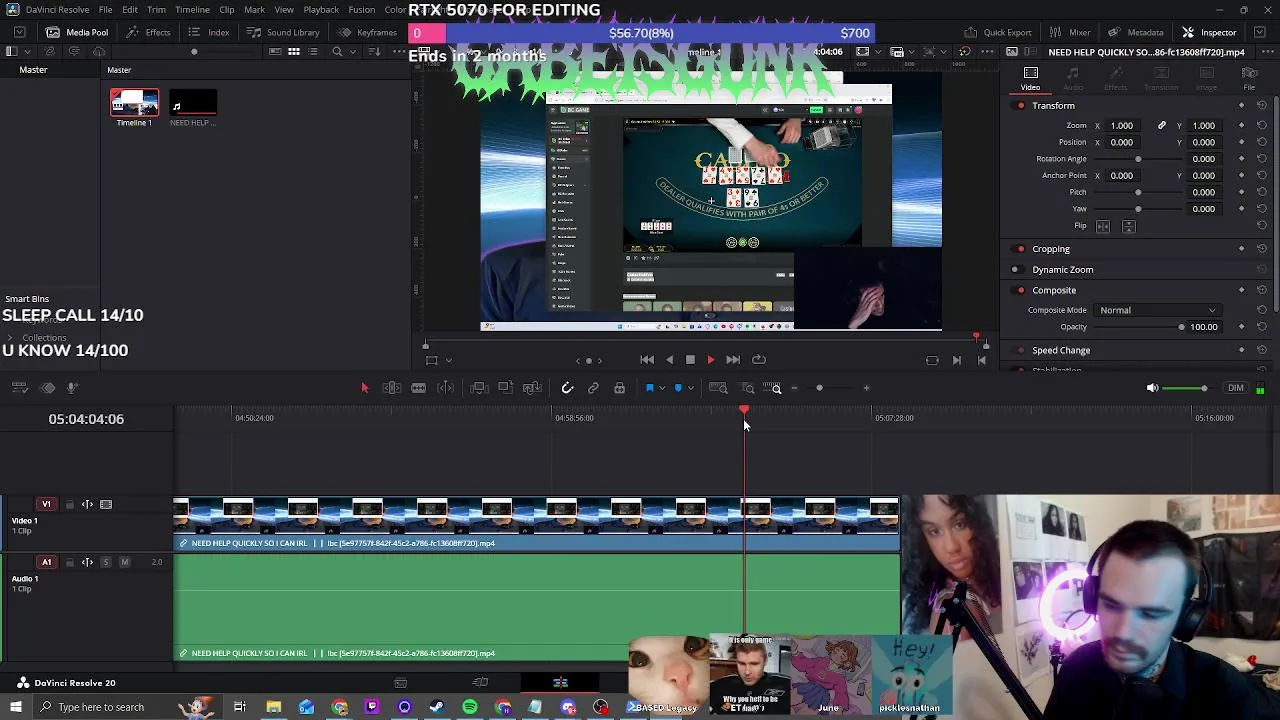The height and width of the screenshot is (720, 1280).
Task: Click the DIM button
Action: point(1236,388)
